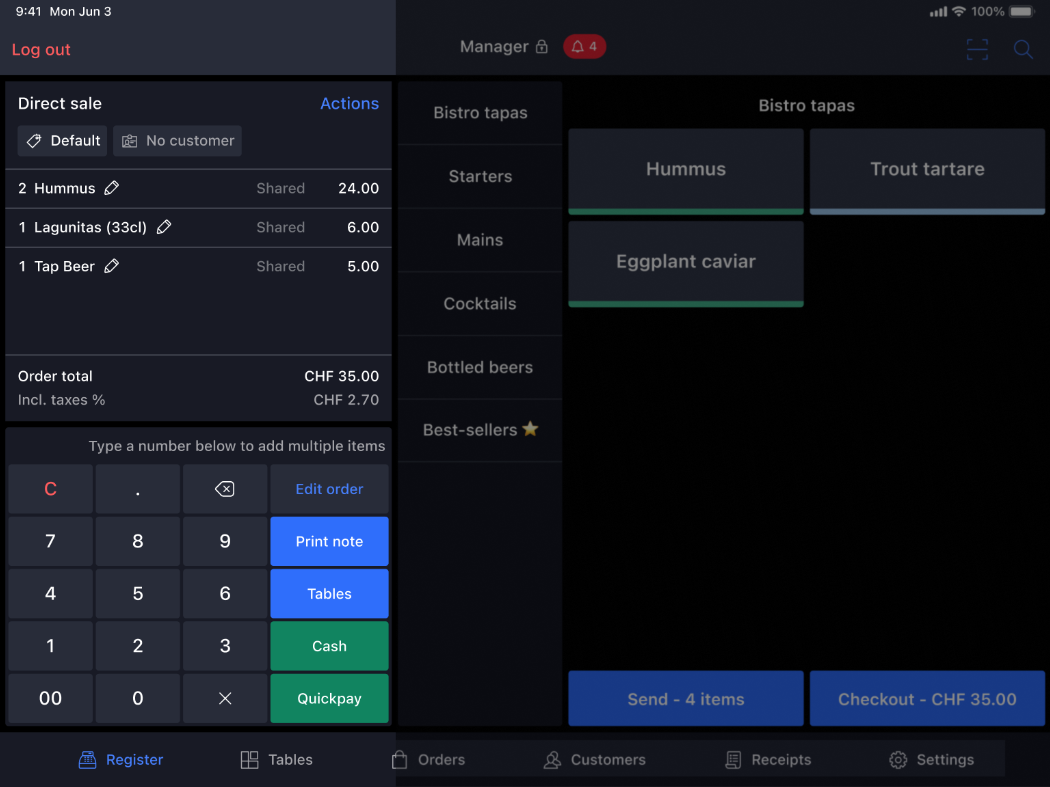Viewport: 1050px width, 787px height.
Task: Add Trout tartare to the order
Action: pyautogui.click(x=927, y=170)
